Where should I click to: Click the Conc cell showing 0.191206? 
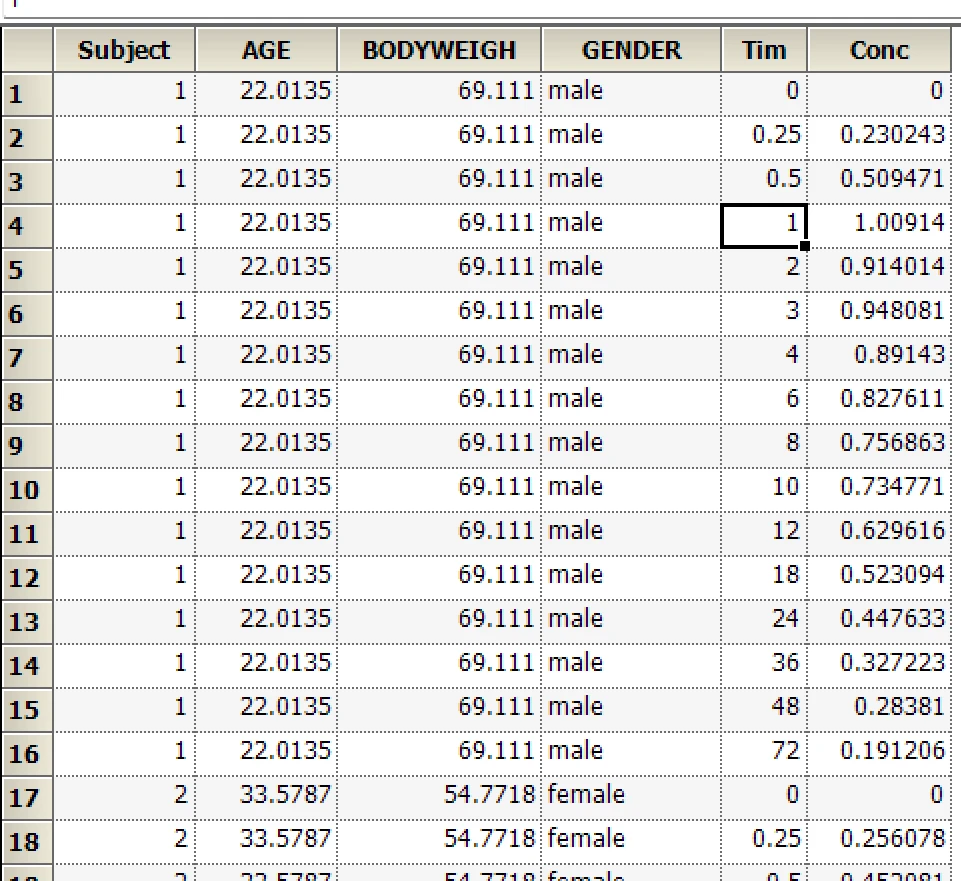coord(879,751)
